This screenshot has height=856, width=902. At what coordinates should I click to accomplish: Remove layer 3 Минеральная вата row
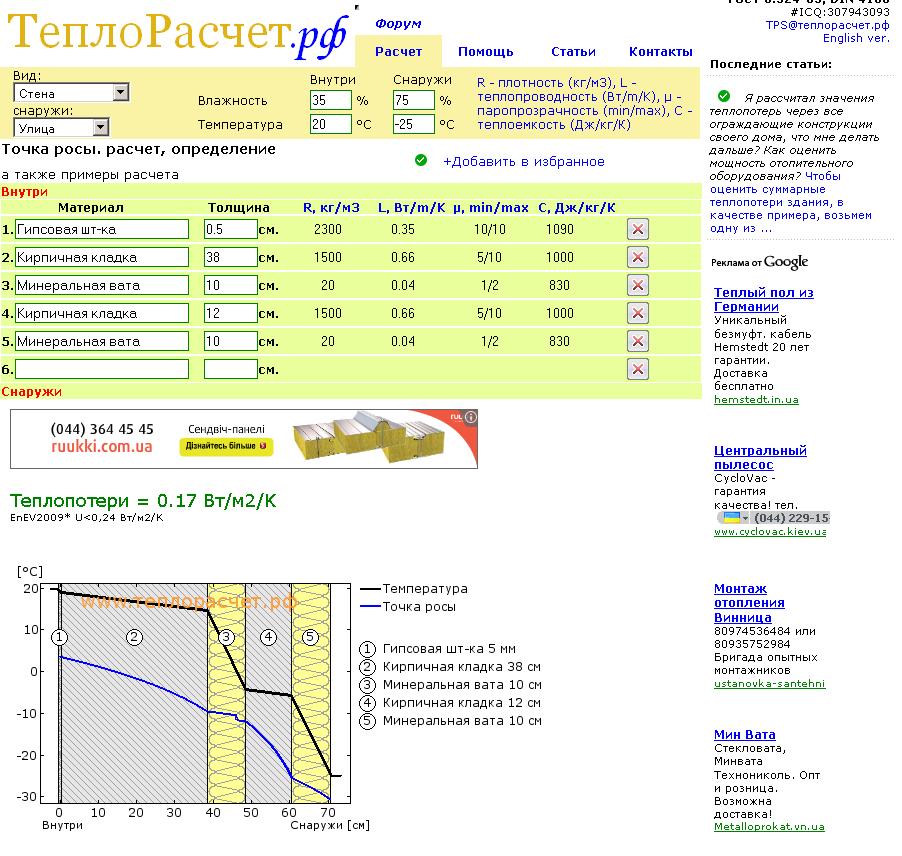(637, 285)
